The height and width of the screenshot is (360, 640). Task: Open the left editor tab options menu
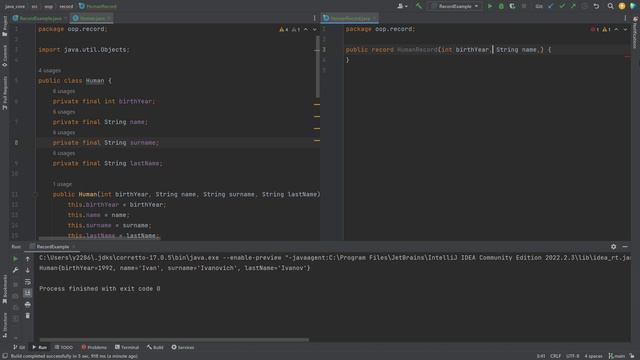[314, 18]
